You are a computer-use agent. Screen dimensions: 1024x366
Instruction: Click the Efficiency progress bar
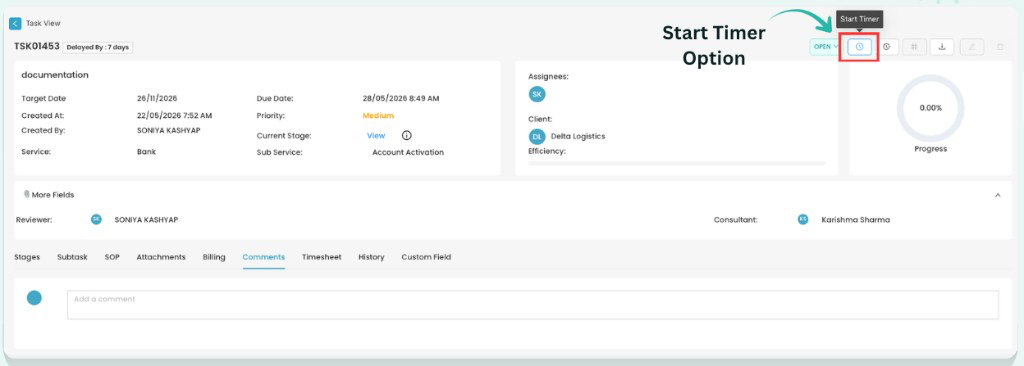[677, 163]
